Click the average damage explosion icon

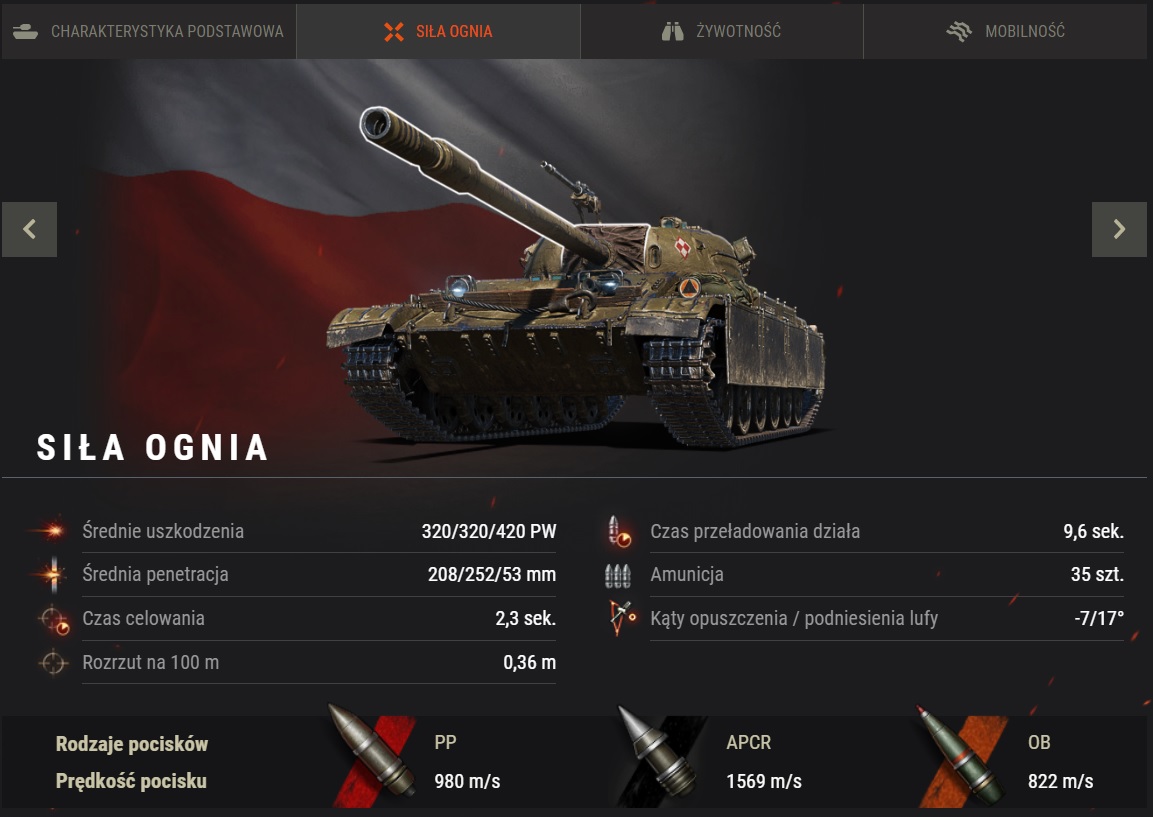coord(49,530)
